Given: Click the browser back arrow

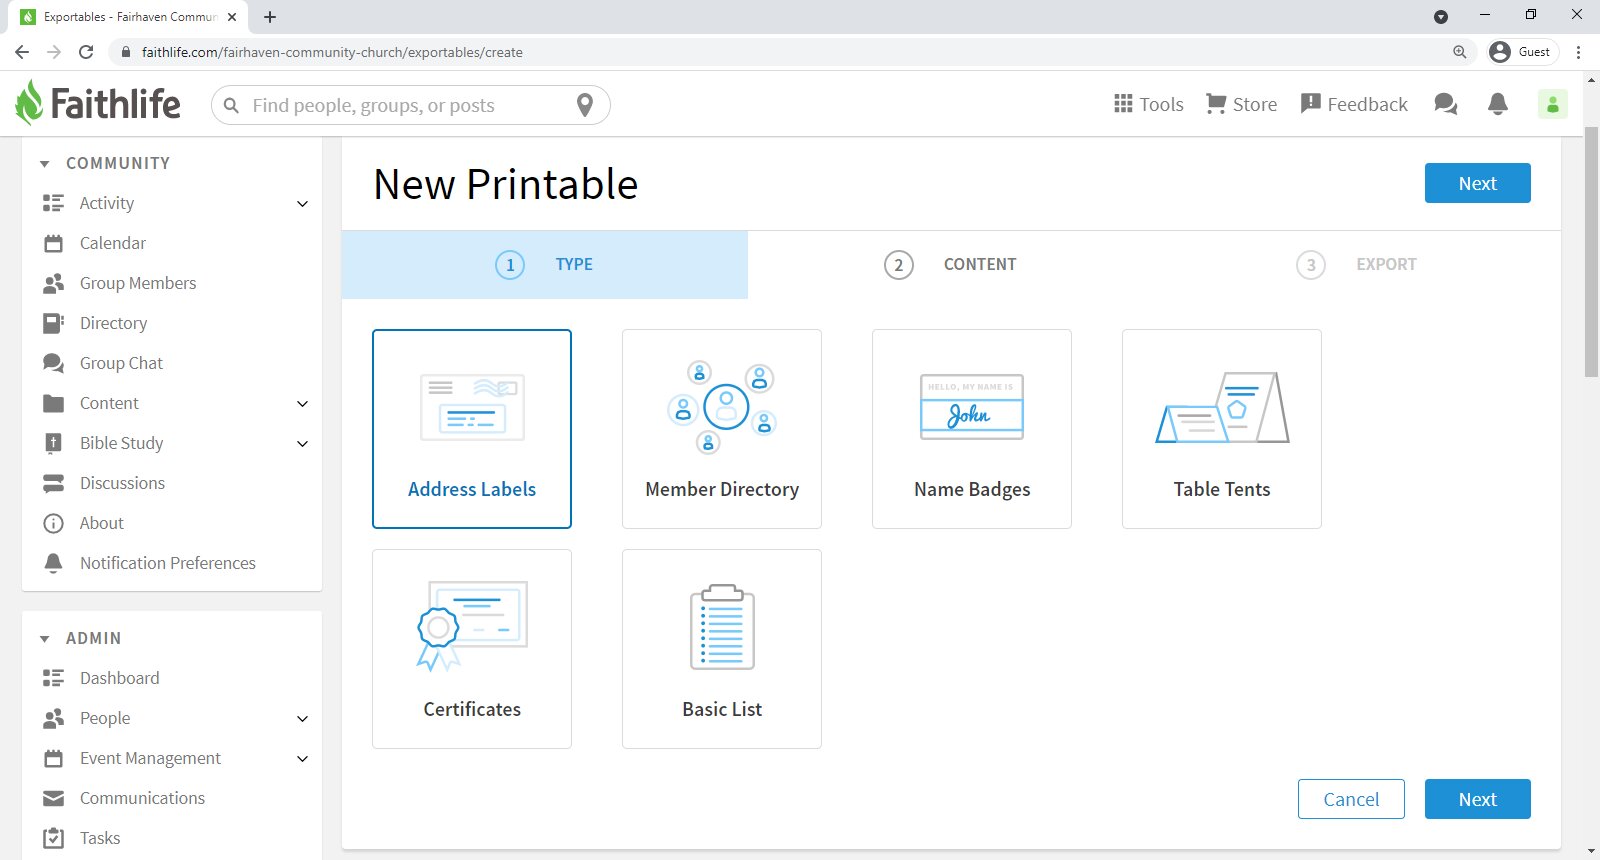Looking at the screenshot, I should (22, 52).
